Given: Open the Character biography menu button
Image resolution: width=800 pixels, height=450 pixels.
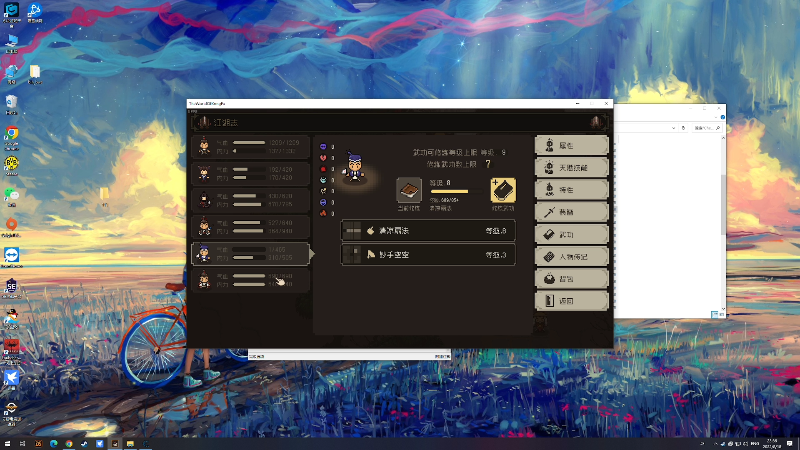Looking at the screenshot, I should click(571, 257).
